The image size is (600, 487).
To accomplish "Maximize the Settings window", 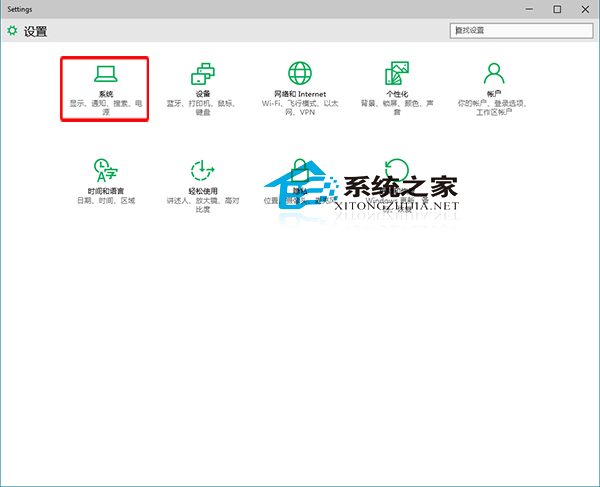I will 557,9.
